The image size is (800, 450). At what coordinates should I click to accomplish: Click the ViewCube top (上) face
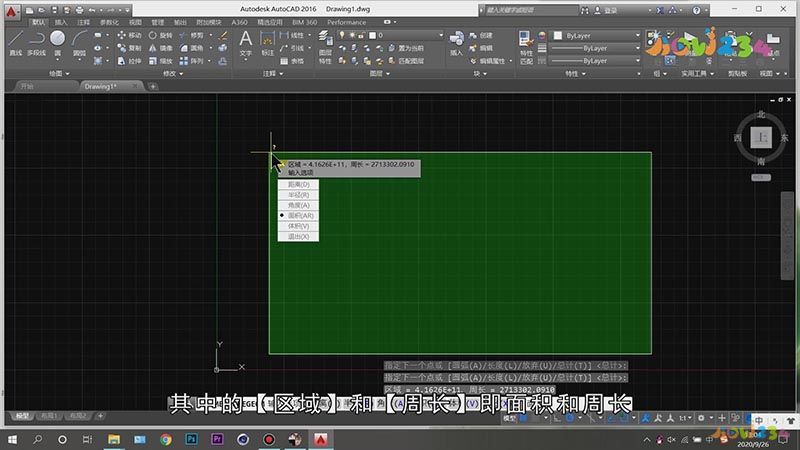(761, 137)
